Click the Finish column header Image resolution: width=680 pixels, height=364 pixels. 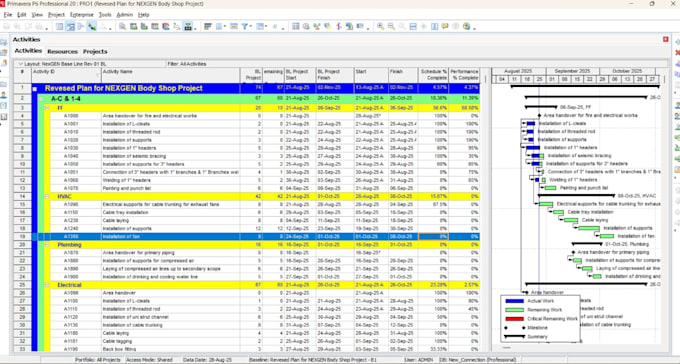click(403, 75)
